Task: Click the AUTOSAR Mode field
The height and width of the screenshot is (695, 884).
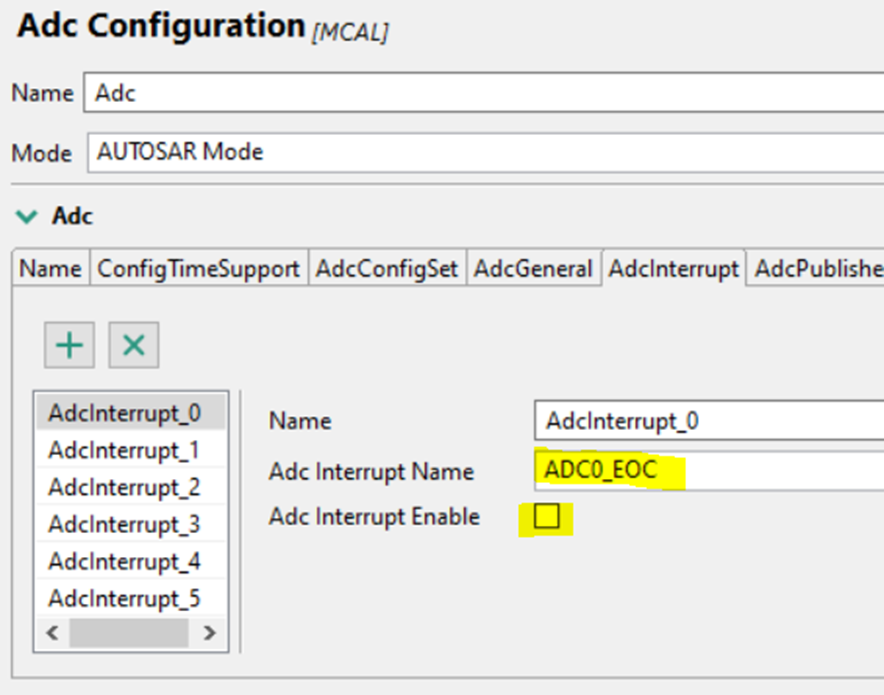Action: tap(480, 153)
